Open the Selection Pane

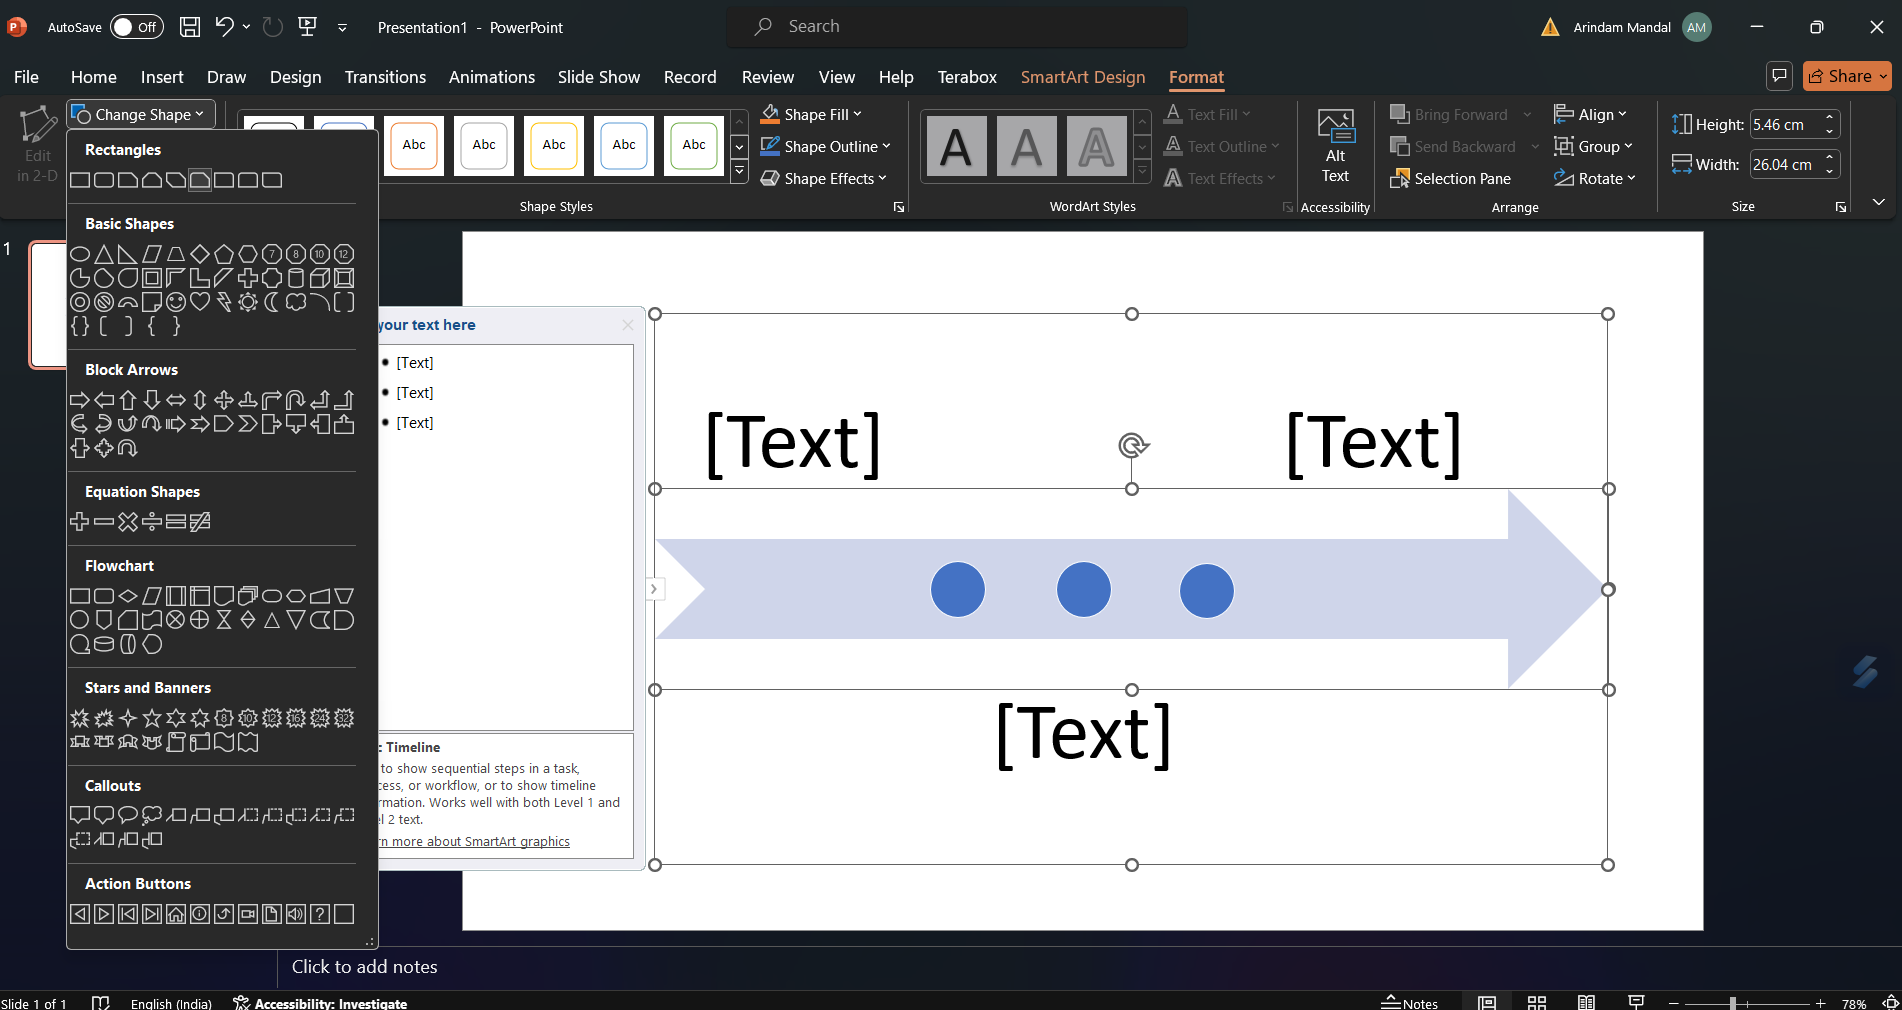1450,178
